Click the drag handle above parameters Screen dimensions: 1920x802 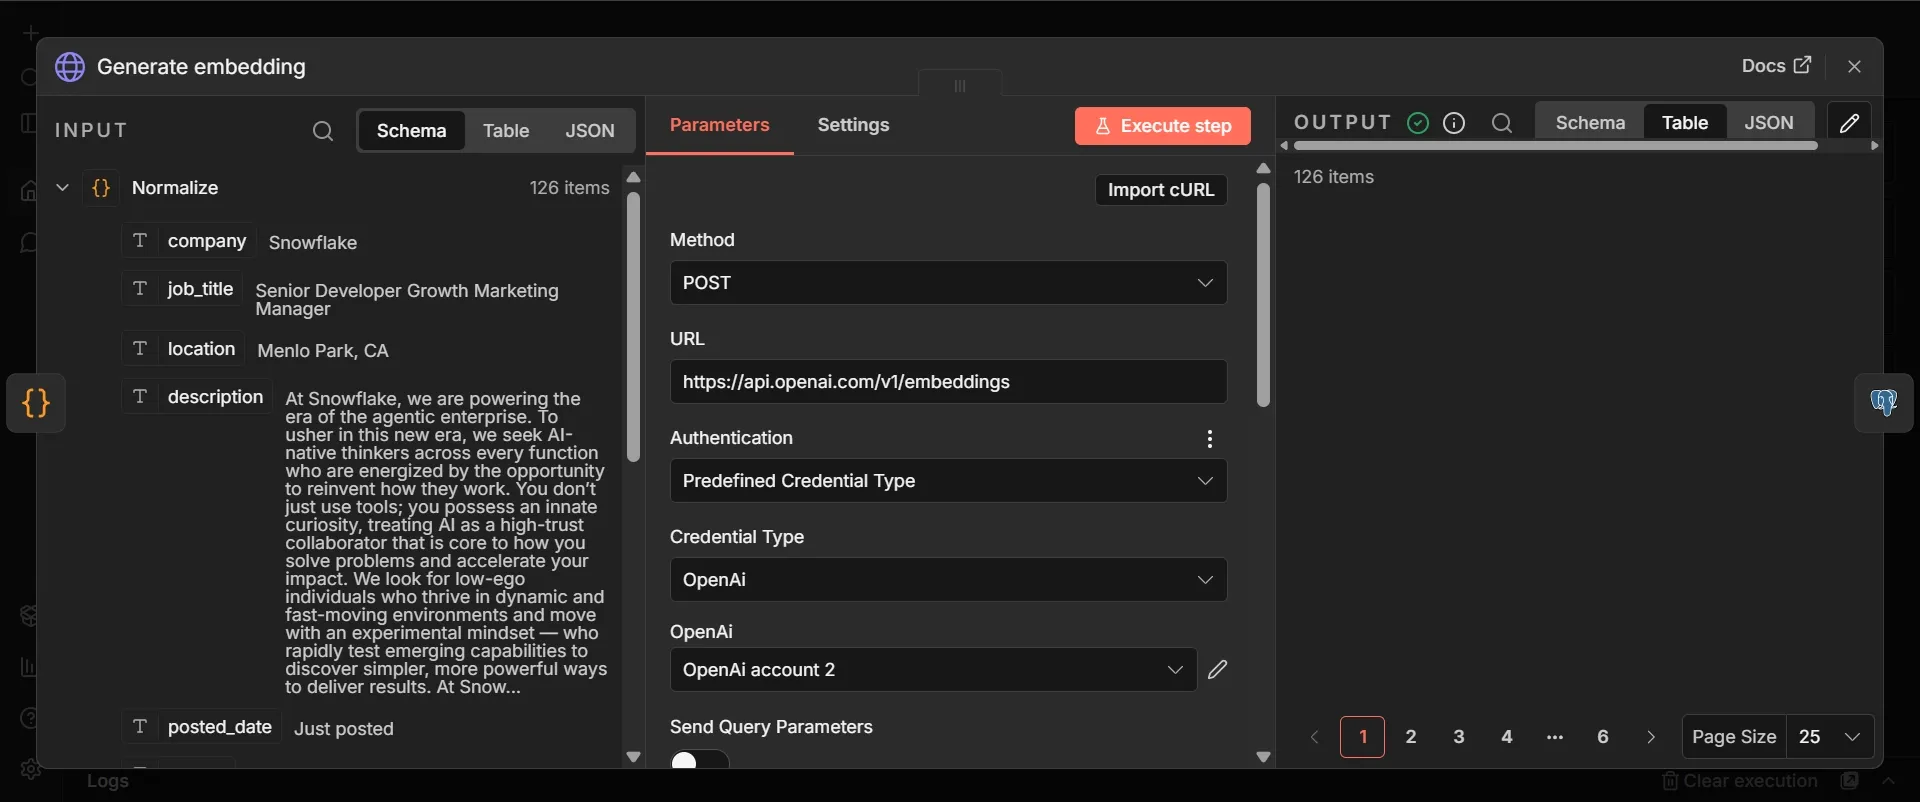[x=960, y=86]
